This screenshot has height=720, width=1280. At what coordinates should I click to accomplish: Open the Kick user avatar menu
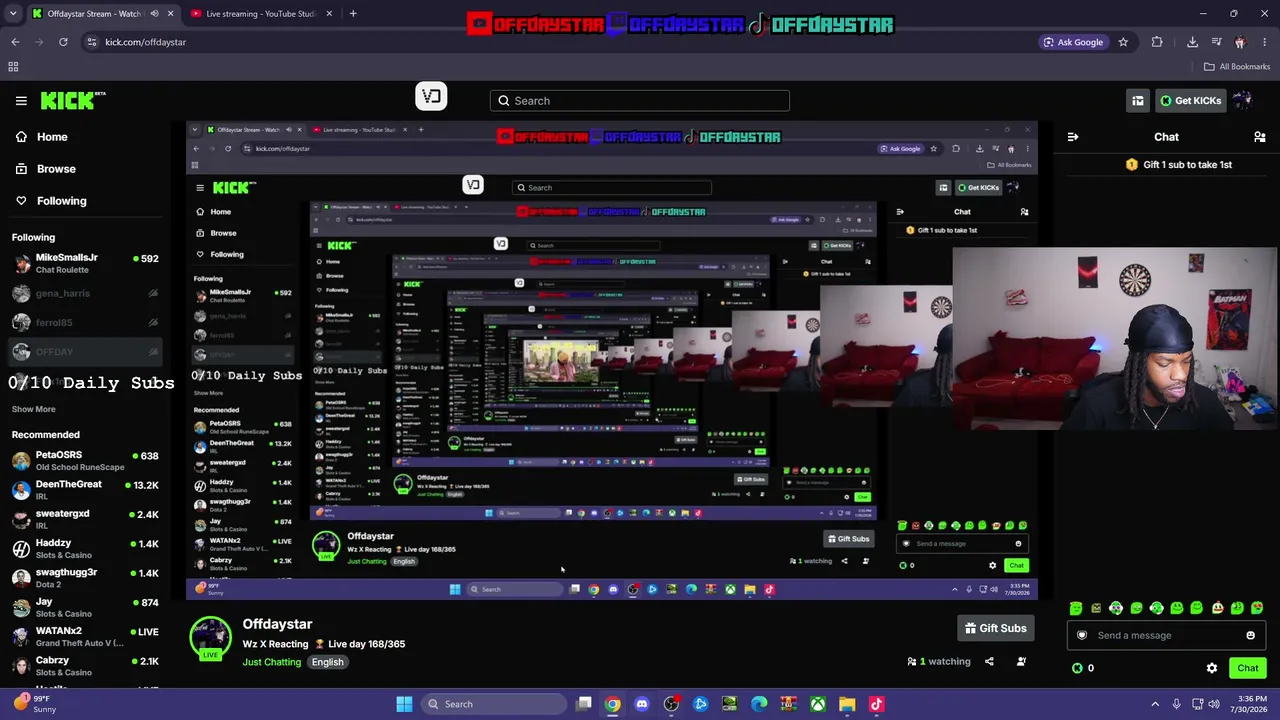click(1242, 100)
